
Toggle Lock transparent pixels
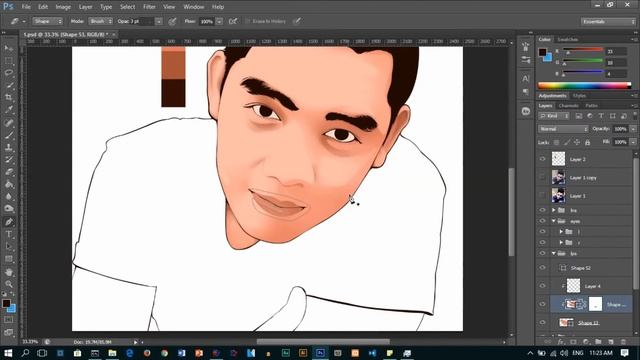click(556, 142)
